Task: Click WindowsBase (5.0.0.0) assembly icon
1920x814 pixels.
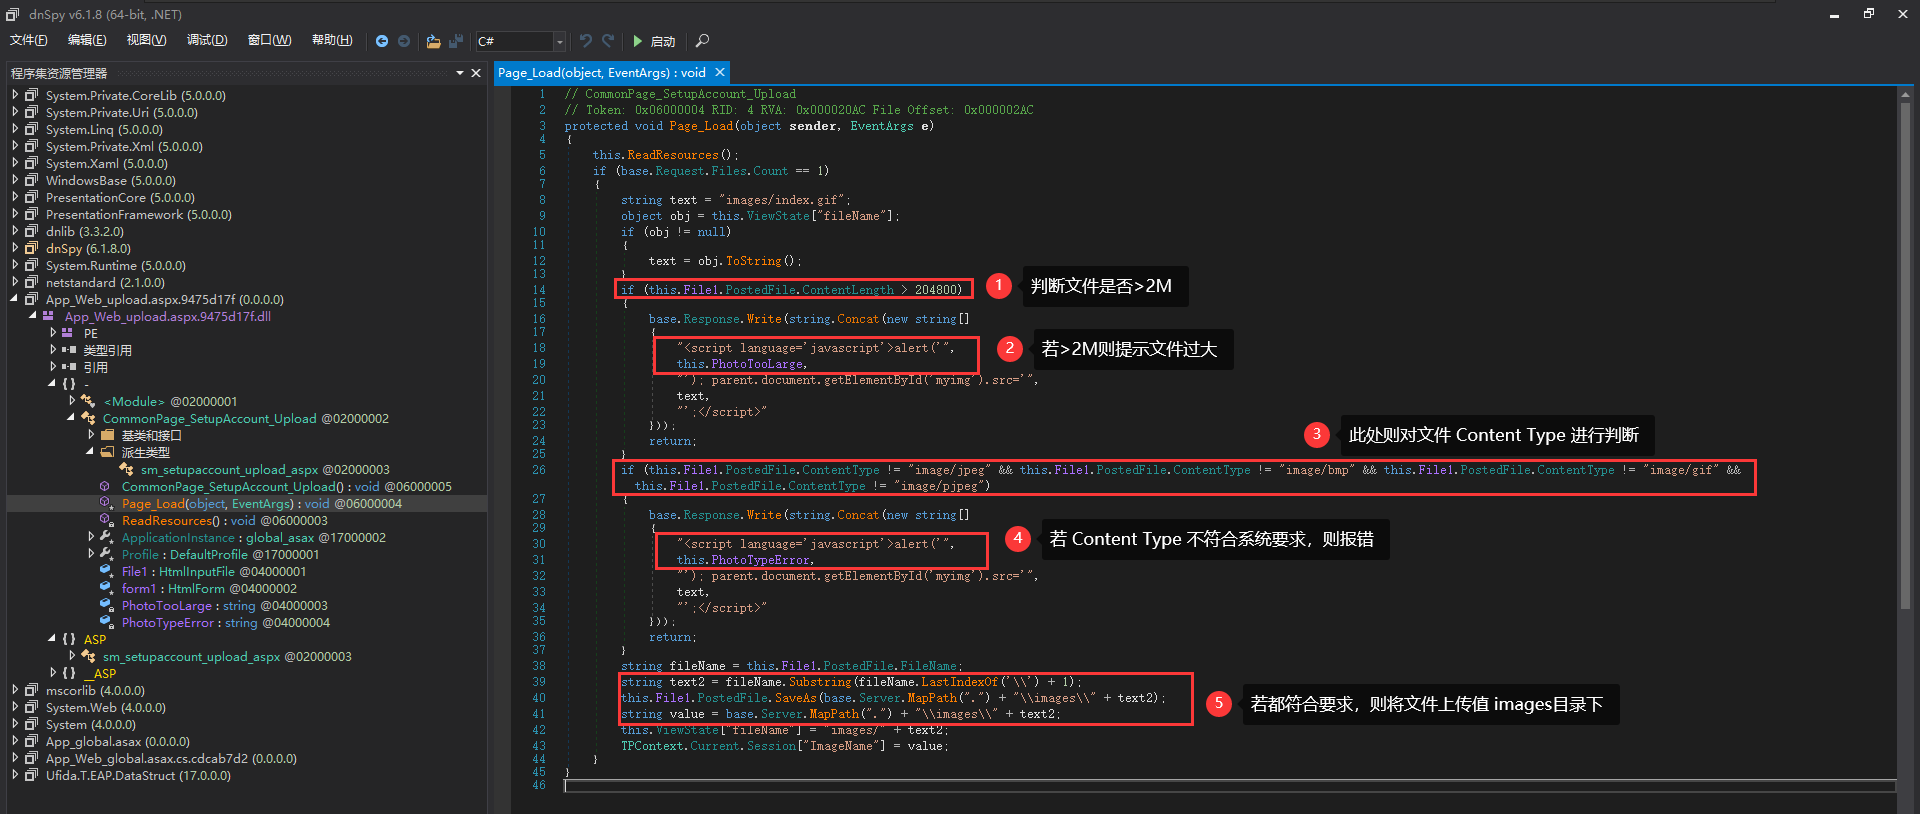Action: (32, 180)
